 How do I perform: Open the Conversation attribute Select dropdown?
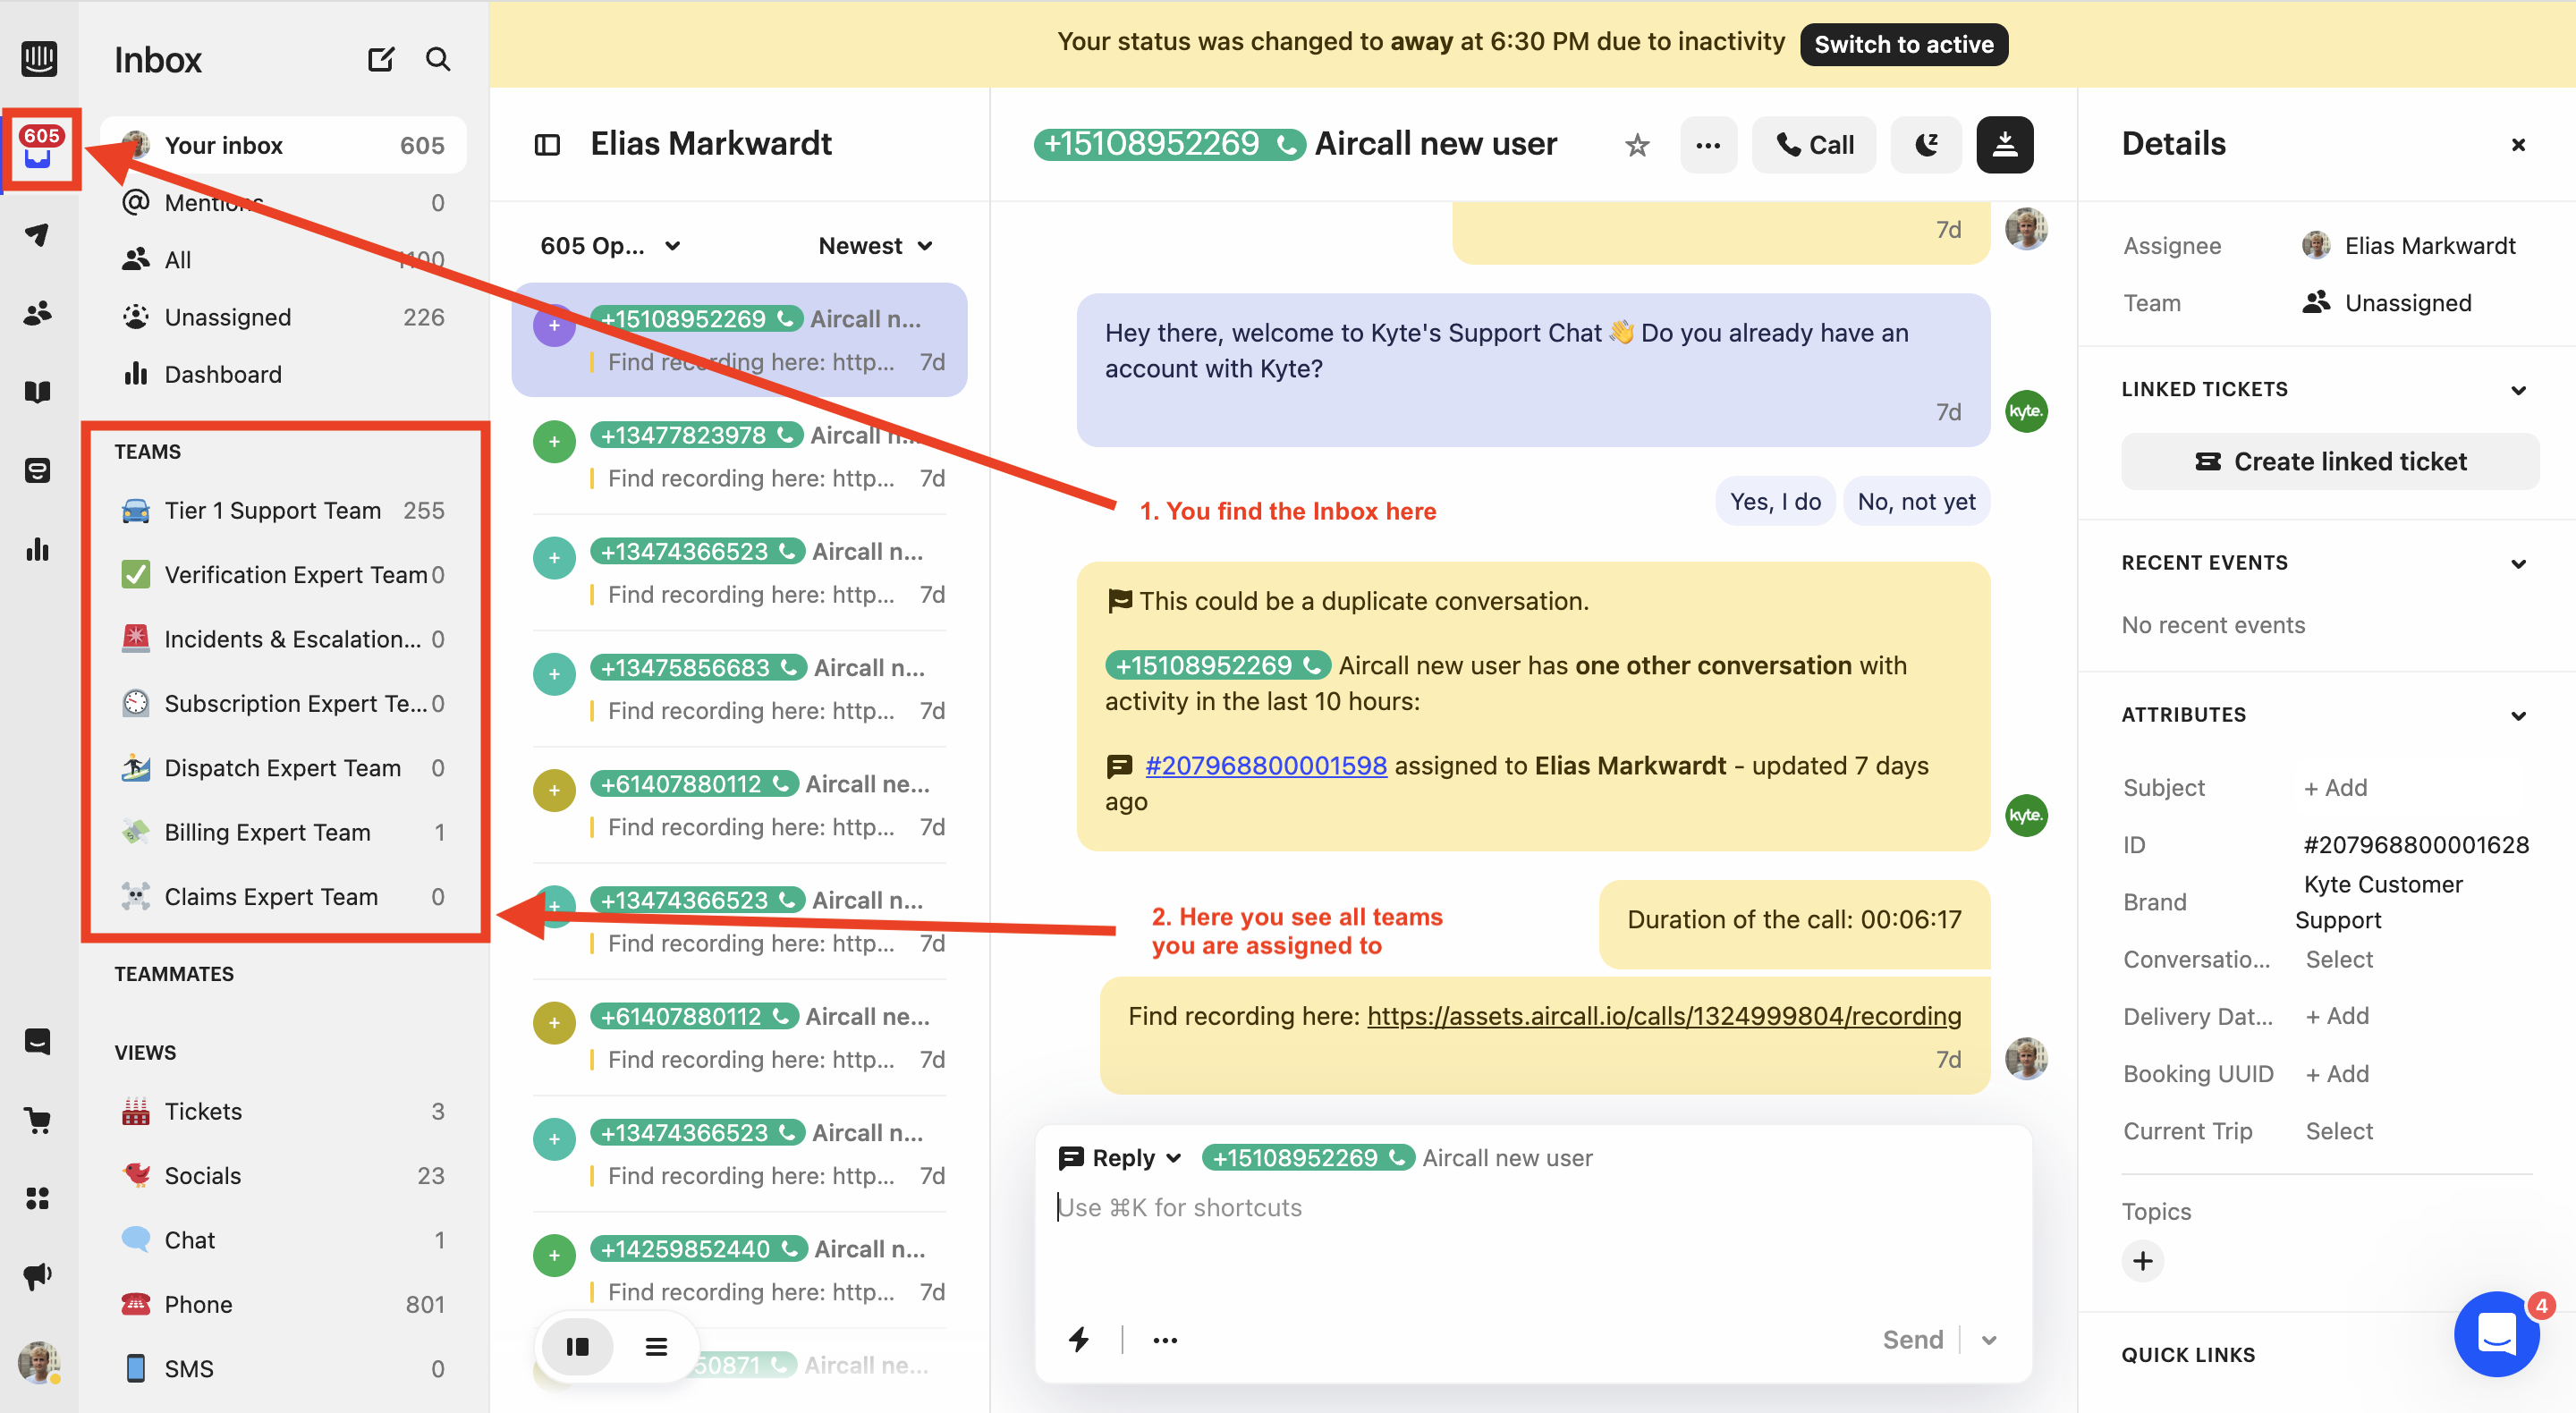click(2338, 959)
